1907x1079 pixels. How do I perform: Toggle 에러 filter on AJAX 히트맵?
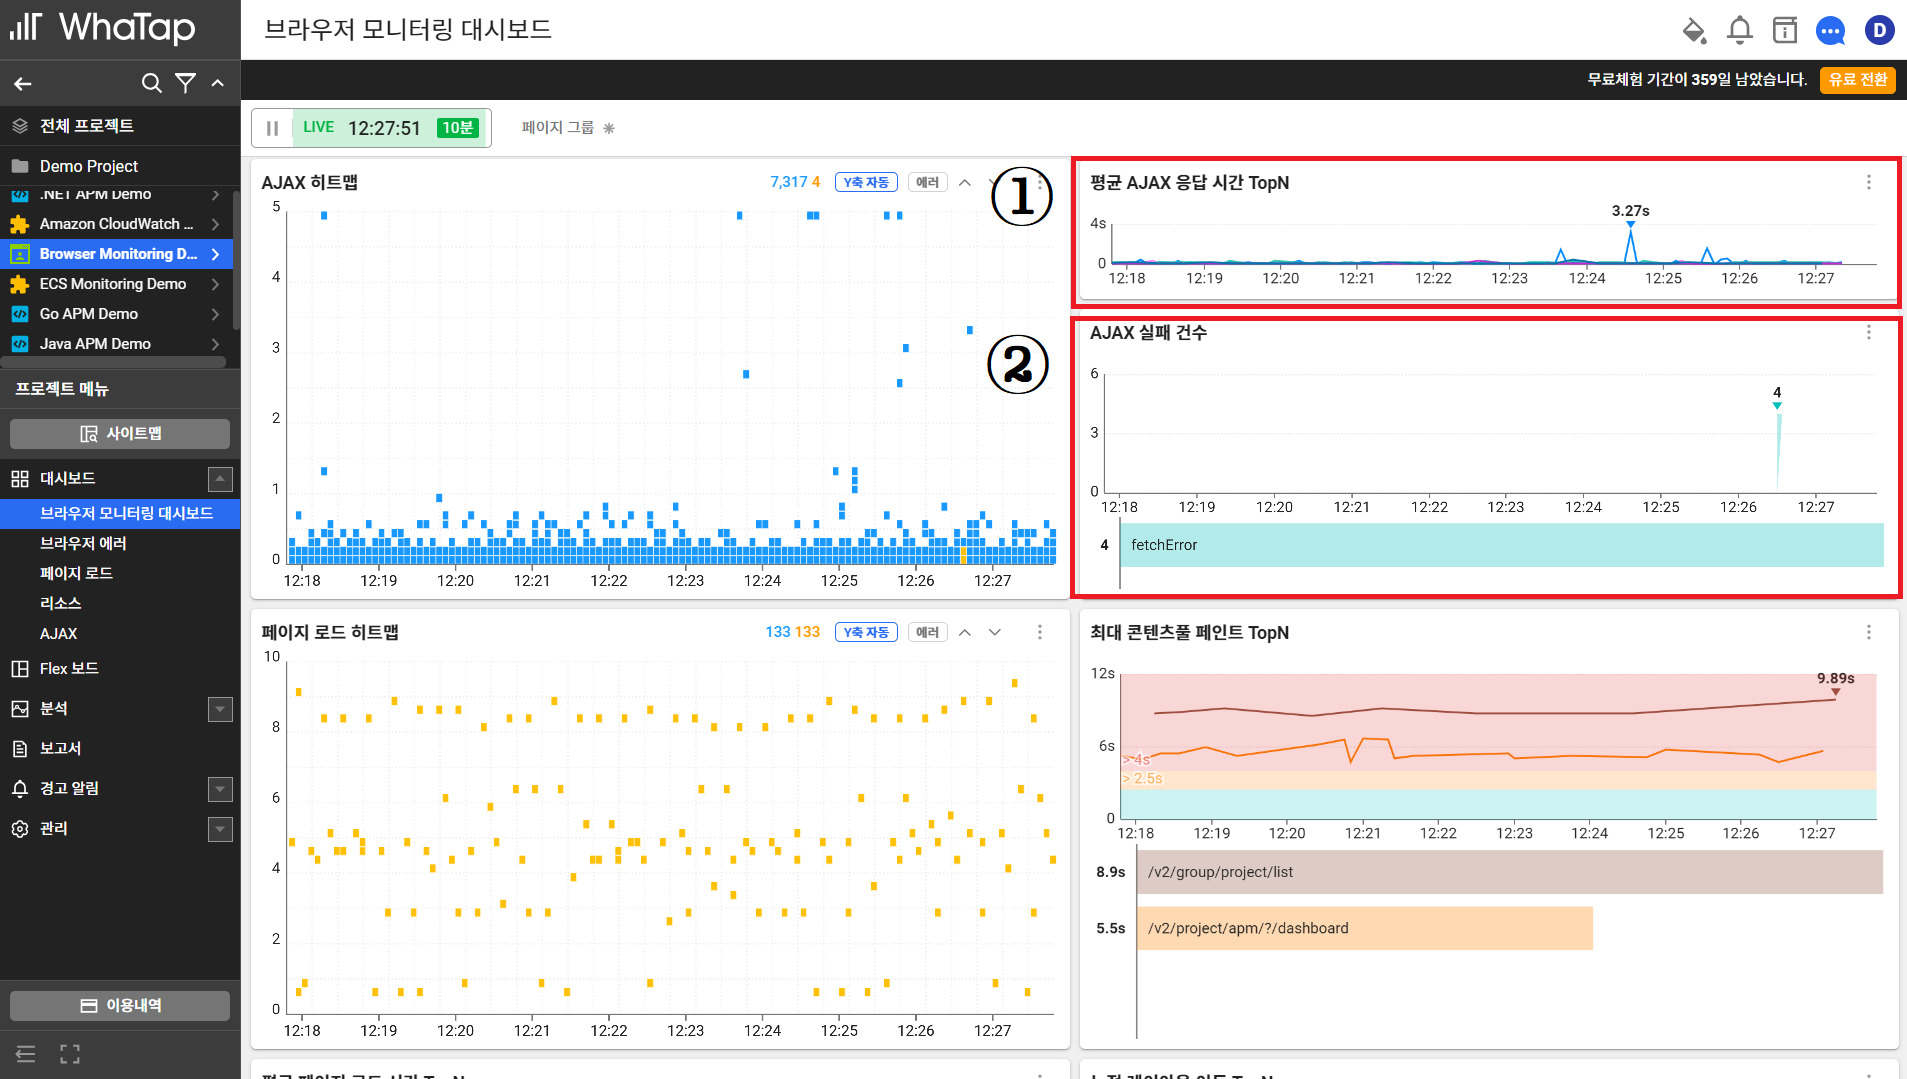(927, 182)
